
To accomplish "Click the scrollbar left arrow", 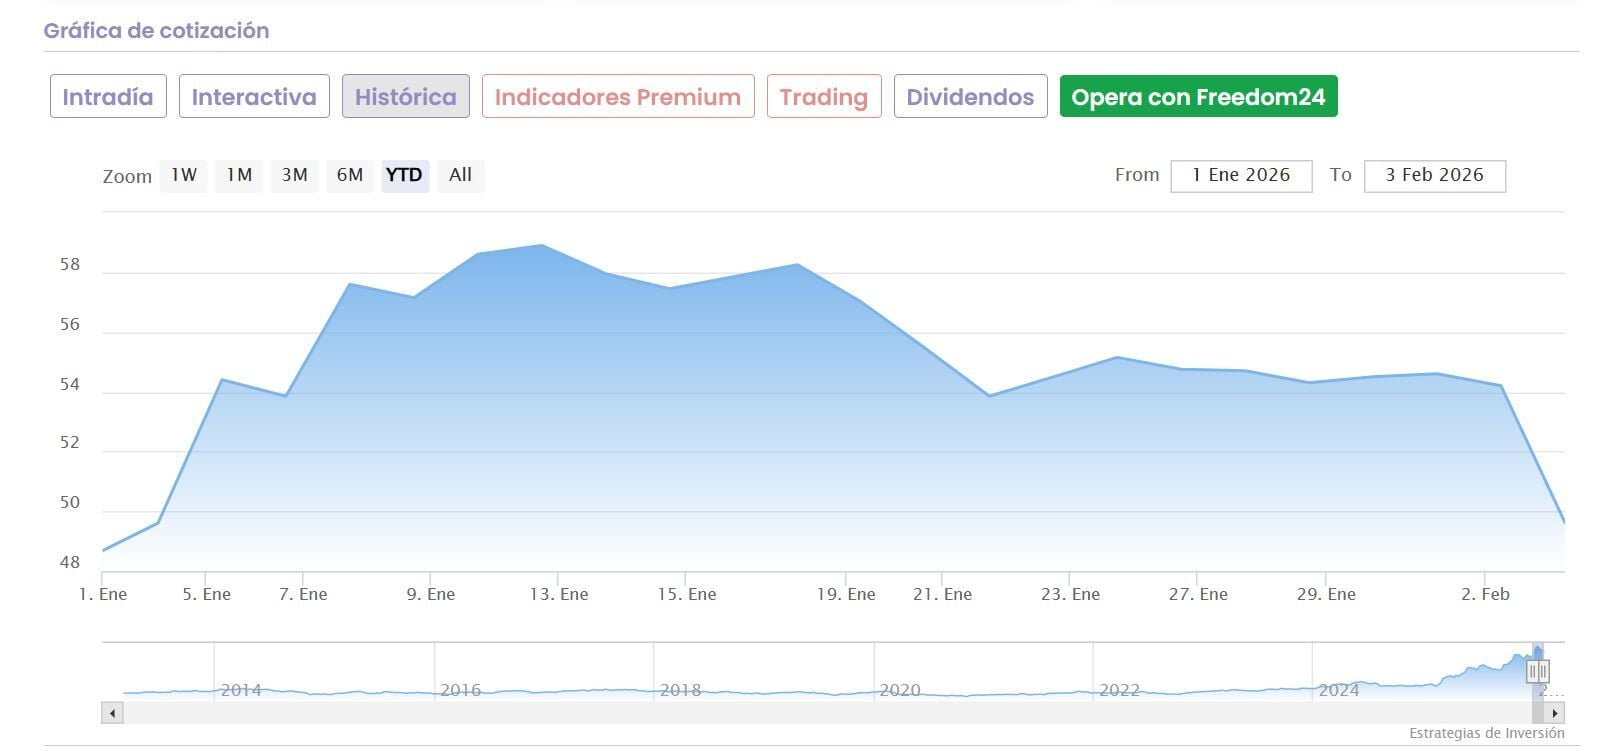I will point(112,713).
